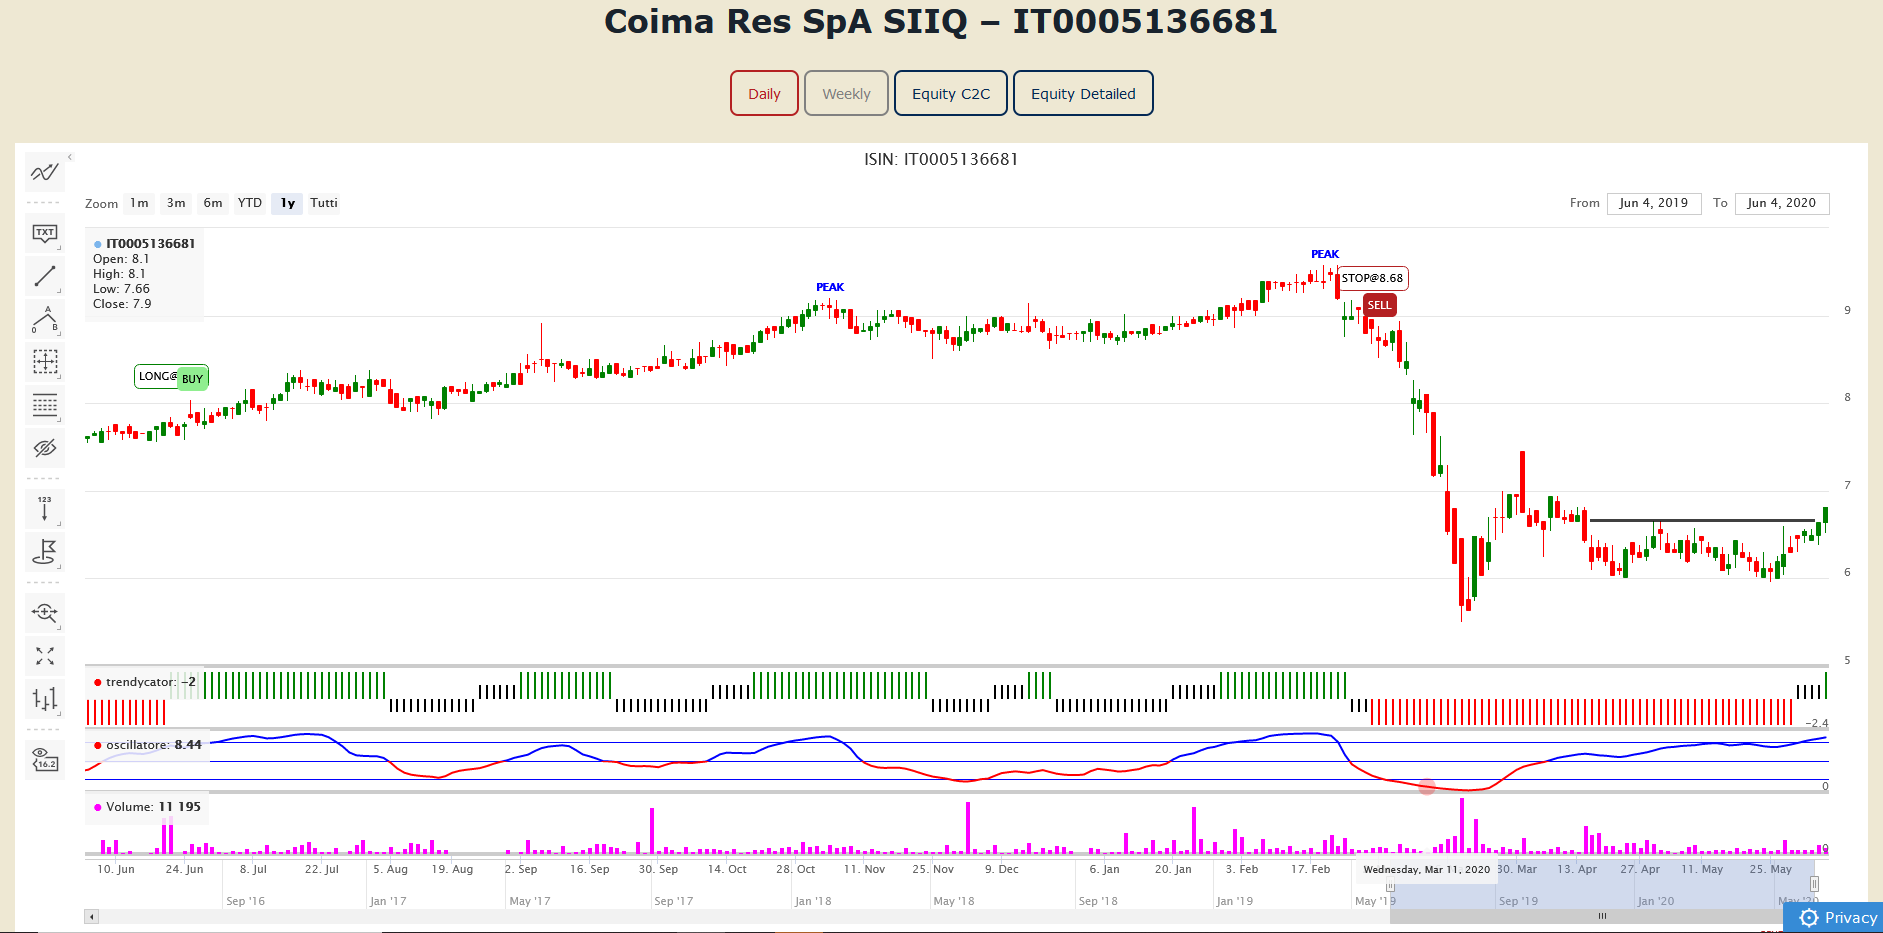Open the zoom magnifier tool options
Viewport: 1883px width, 933px height.
(x=44, y=612)
